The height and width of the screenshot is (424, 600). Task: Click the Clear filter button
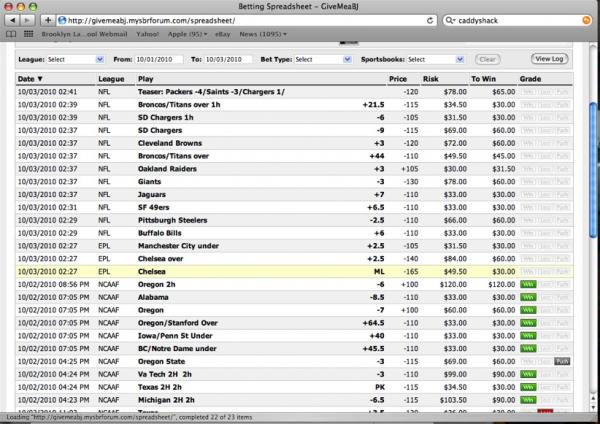487,60
